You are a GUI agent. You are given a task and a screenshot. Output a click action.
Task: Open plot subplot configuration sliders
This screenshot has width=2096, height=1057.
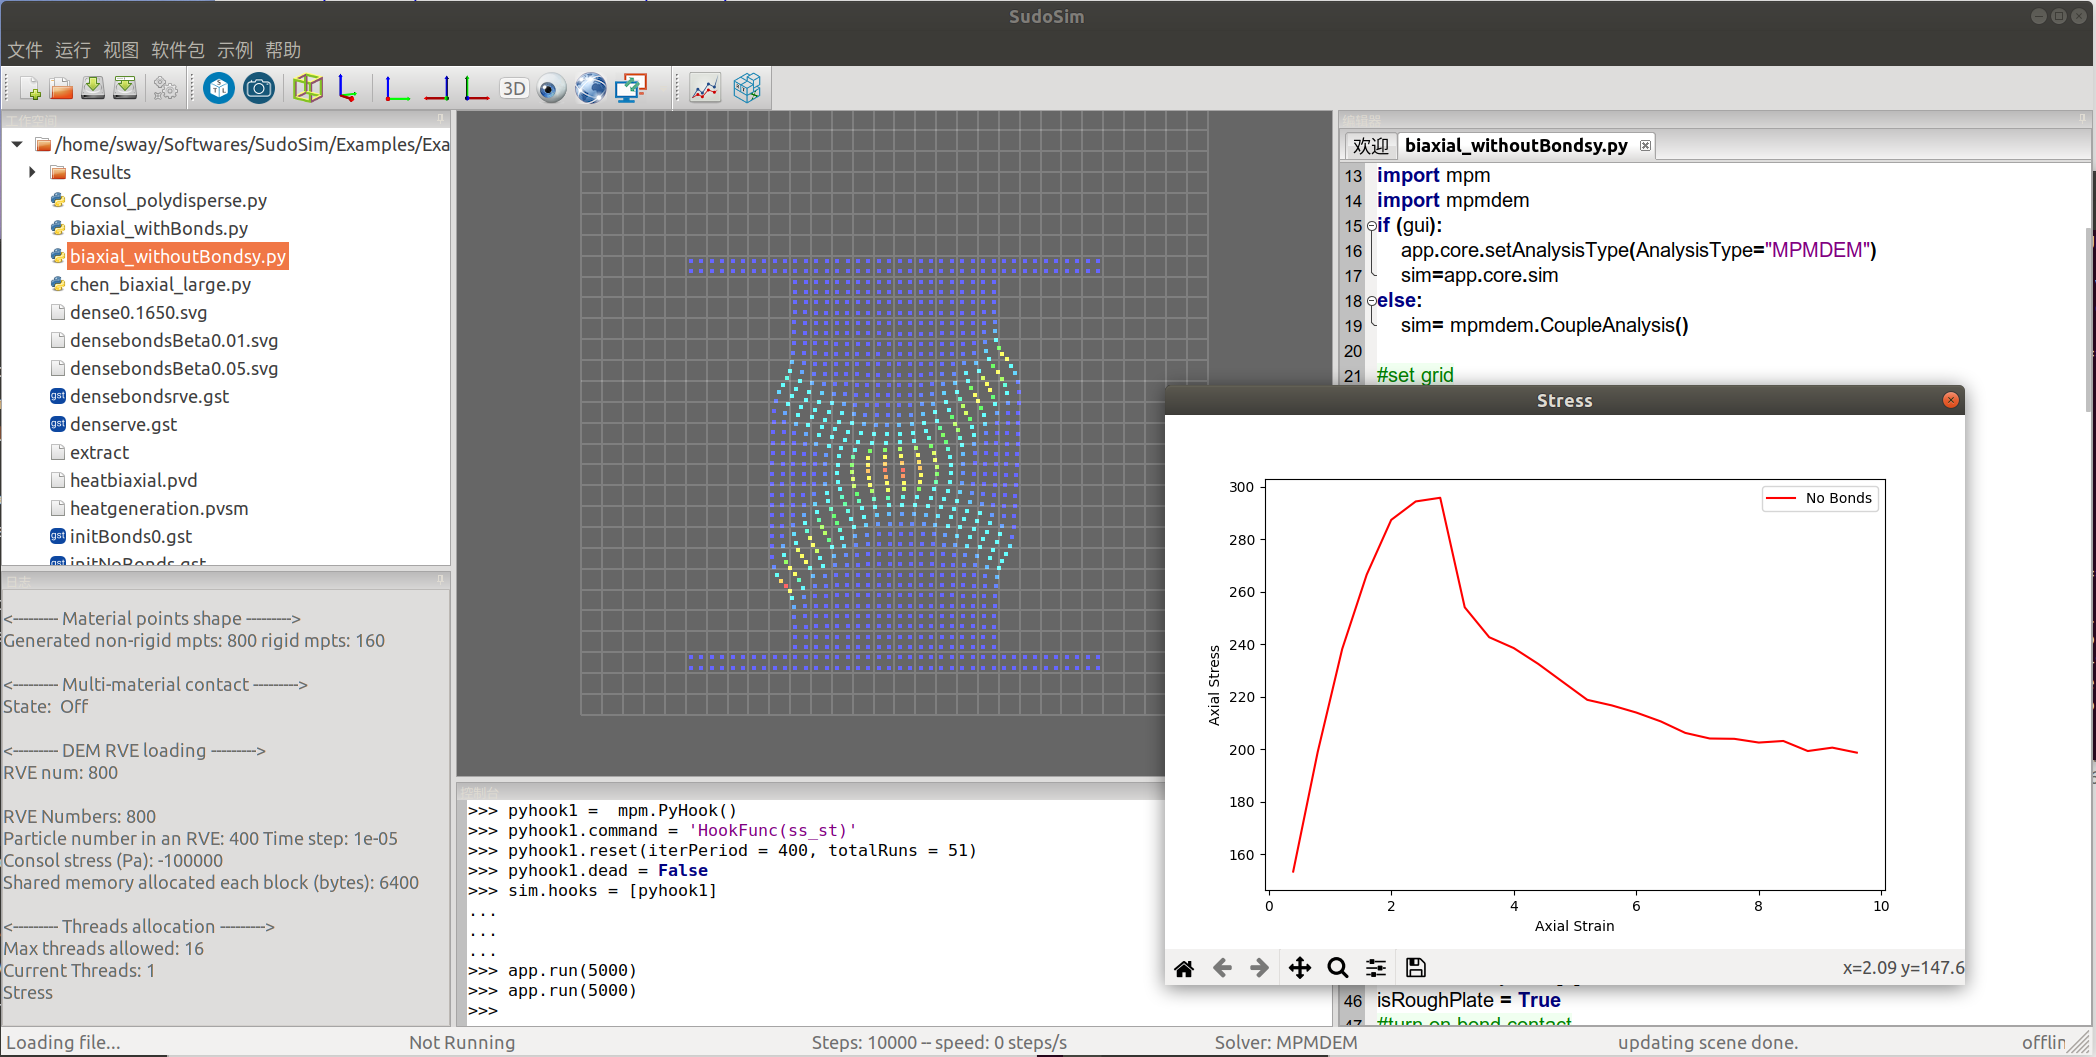click(x=1376, y=968)
